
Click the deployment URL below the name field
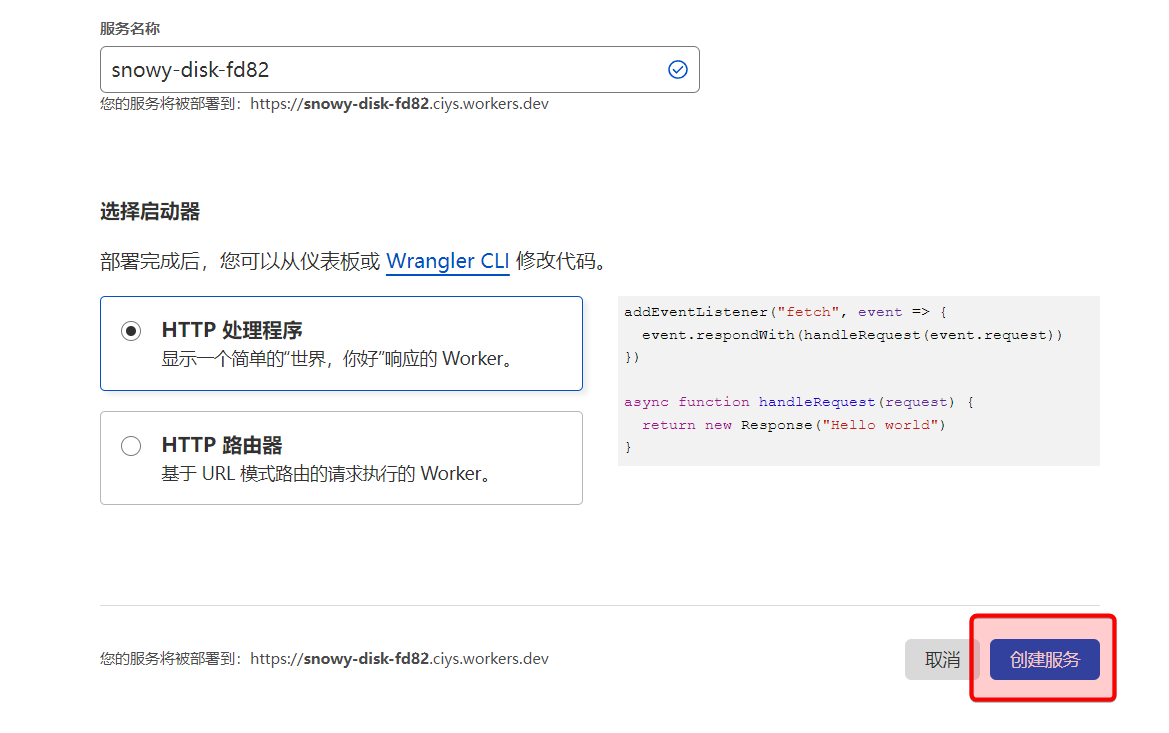pyautogui.click(x=399, y=103)
